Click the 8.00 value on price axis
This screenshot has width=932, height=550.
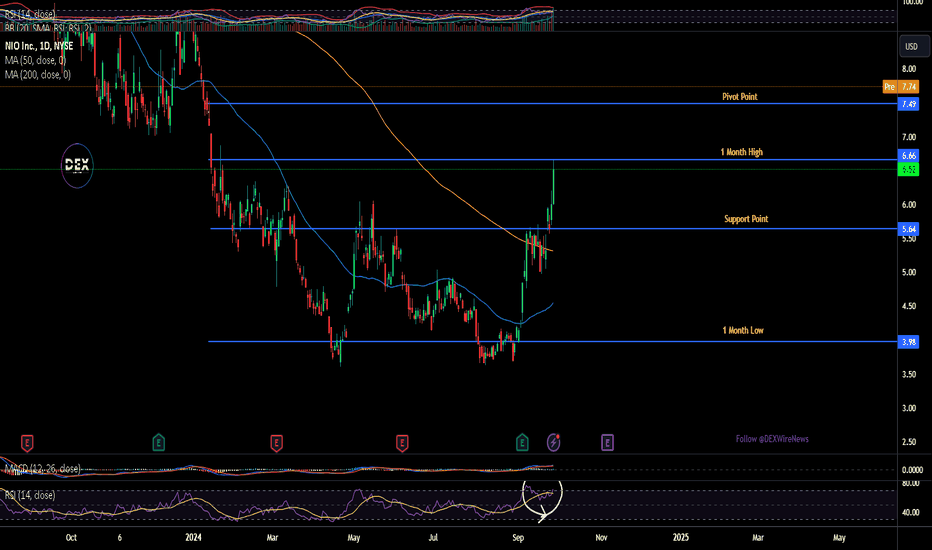[909, 69]
